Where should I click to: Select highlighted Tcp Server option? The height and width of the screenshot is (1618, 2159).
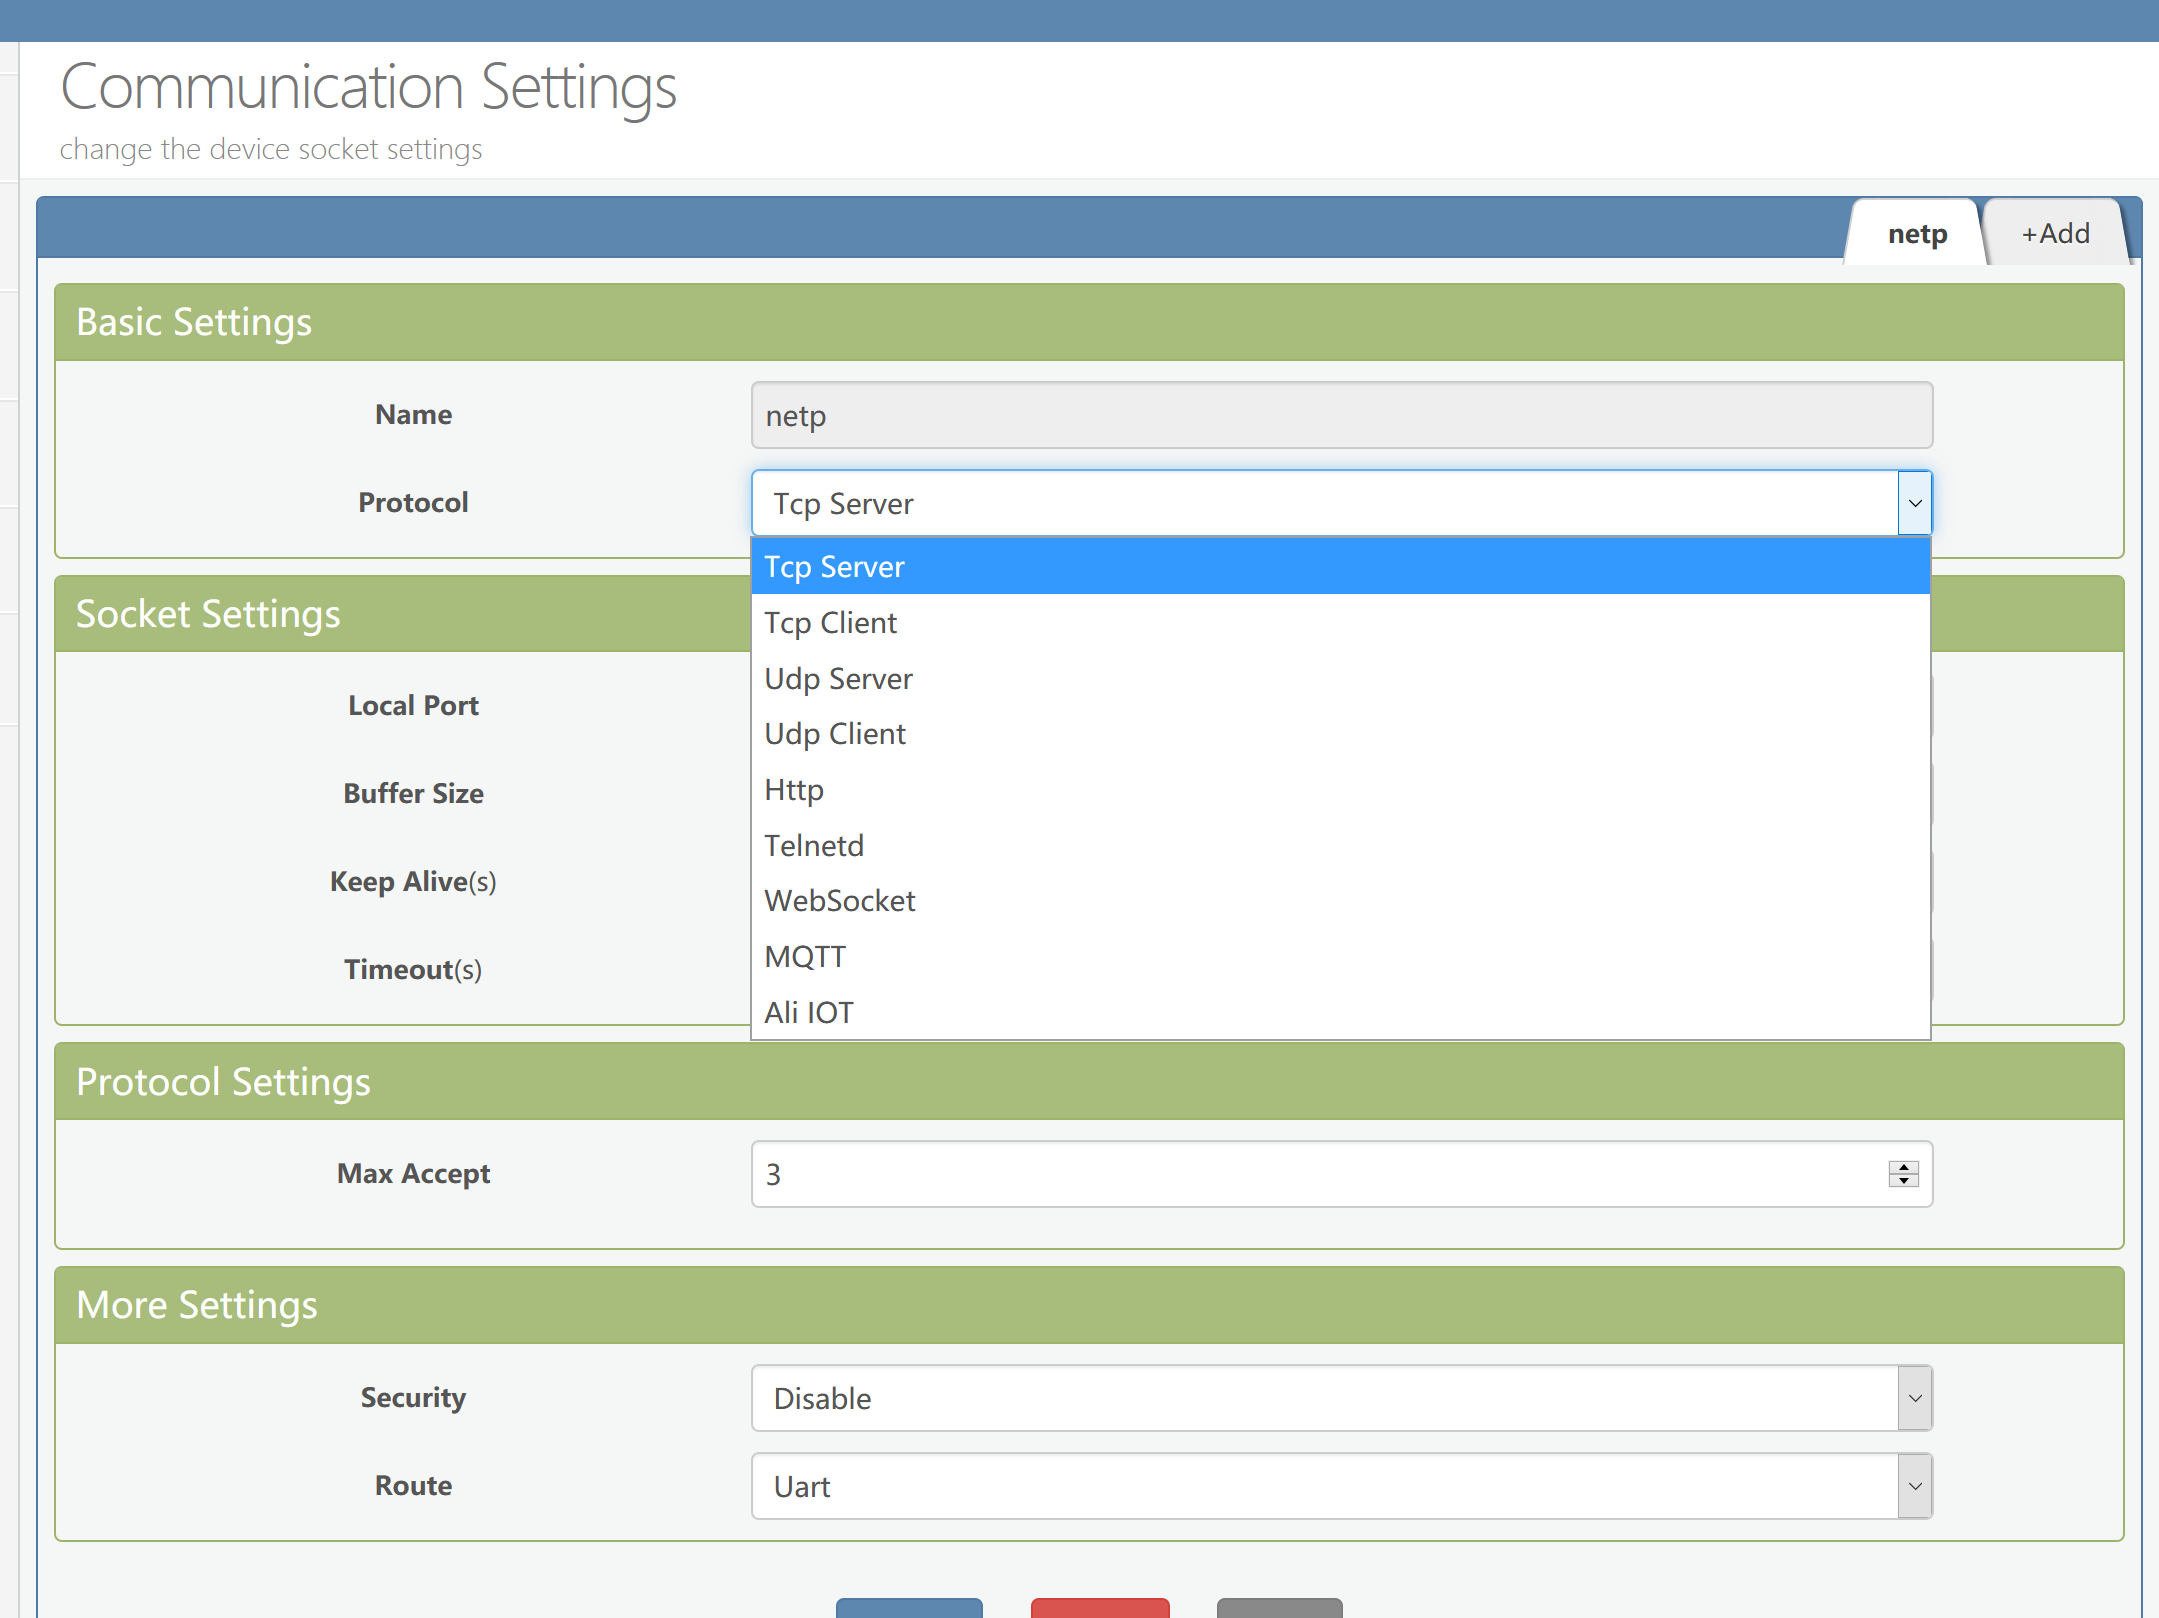(834, 567)
